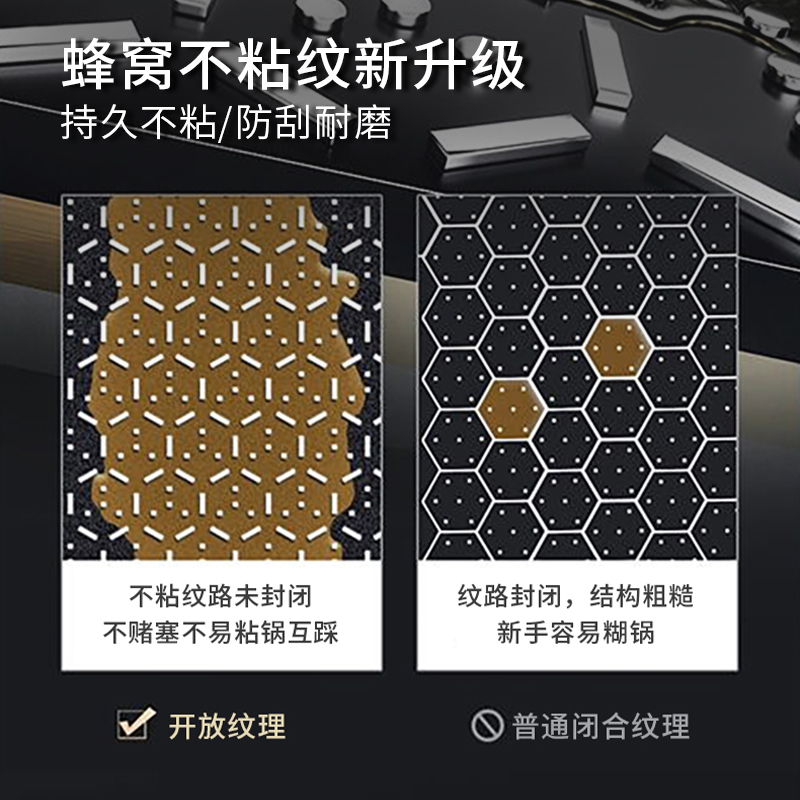Click the white caption box under the left pattern

[x=222, y=616]
